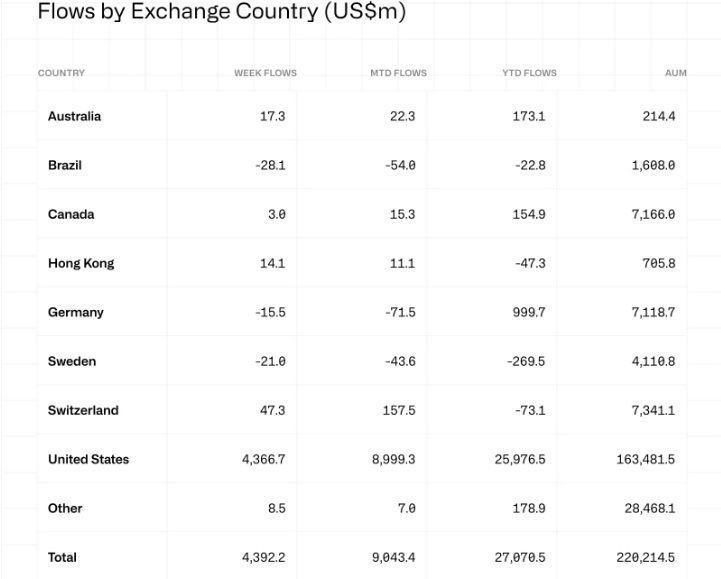
Task: Click the AUM column header
Action: click(675, 73)
